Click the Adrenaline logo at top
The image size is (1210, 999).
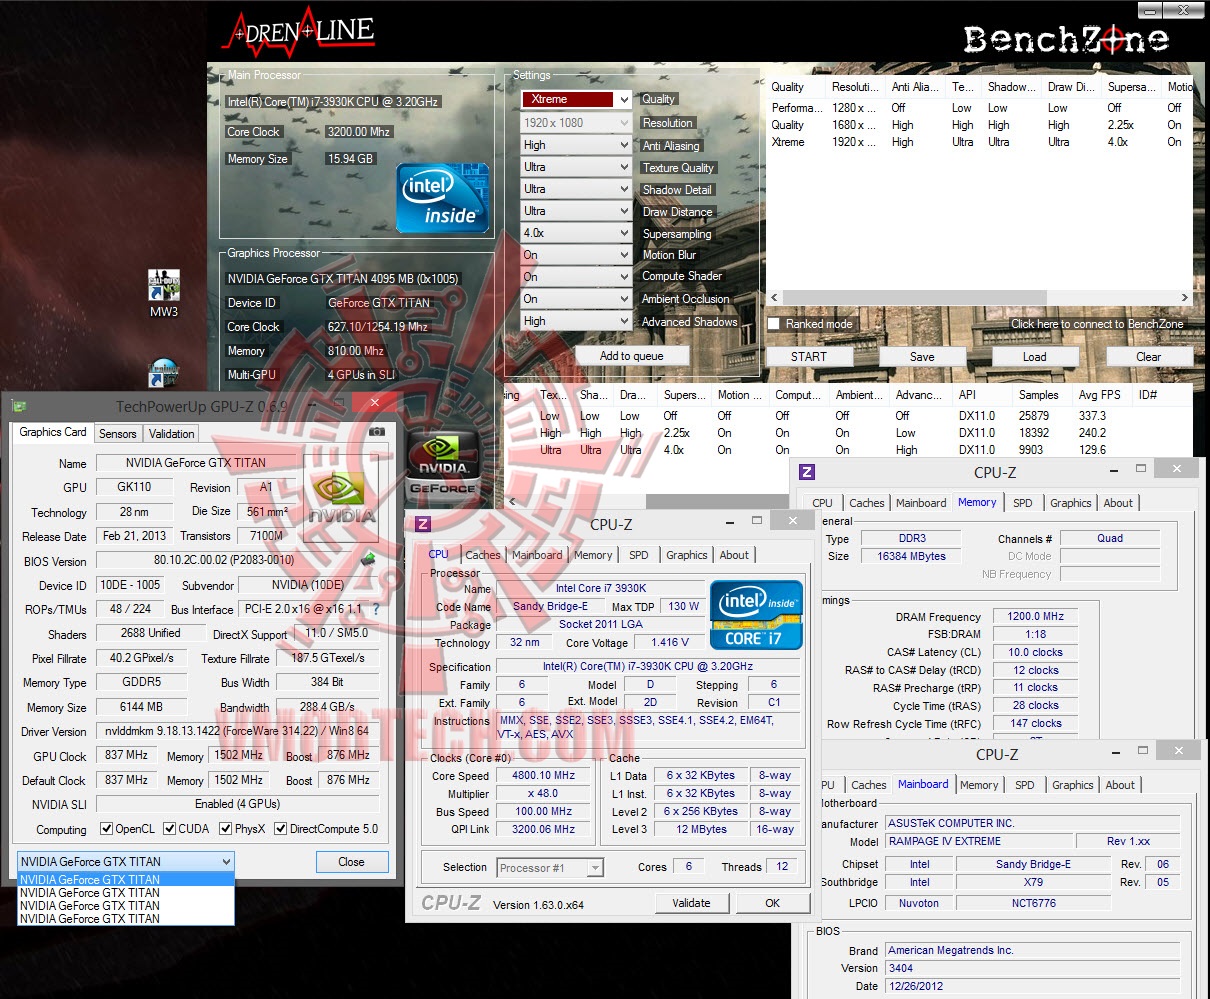(x=299, y=32)
